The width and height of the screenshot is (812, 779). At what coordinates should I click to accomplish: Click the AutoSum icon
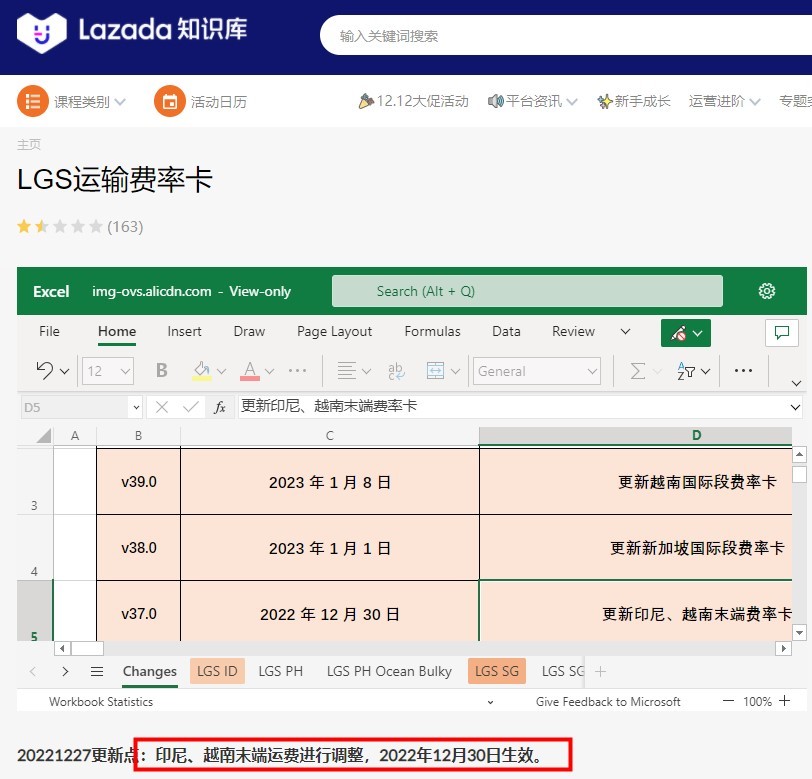click(637, 370)
